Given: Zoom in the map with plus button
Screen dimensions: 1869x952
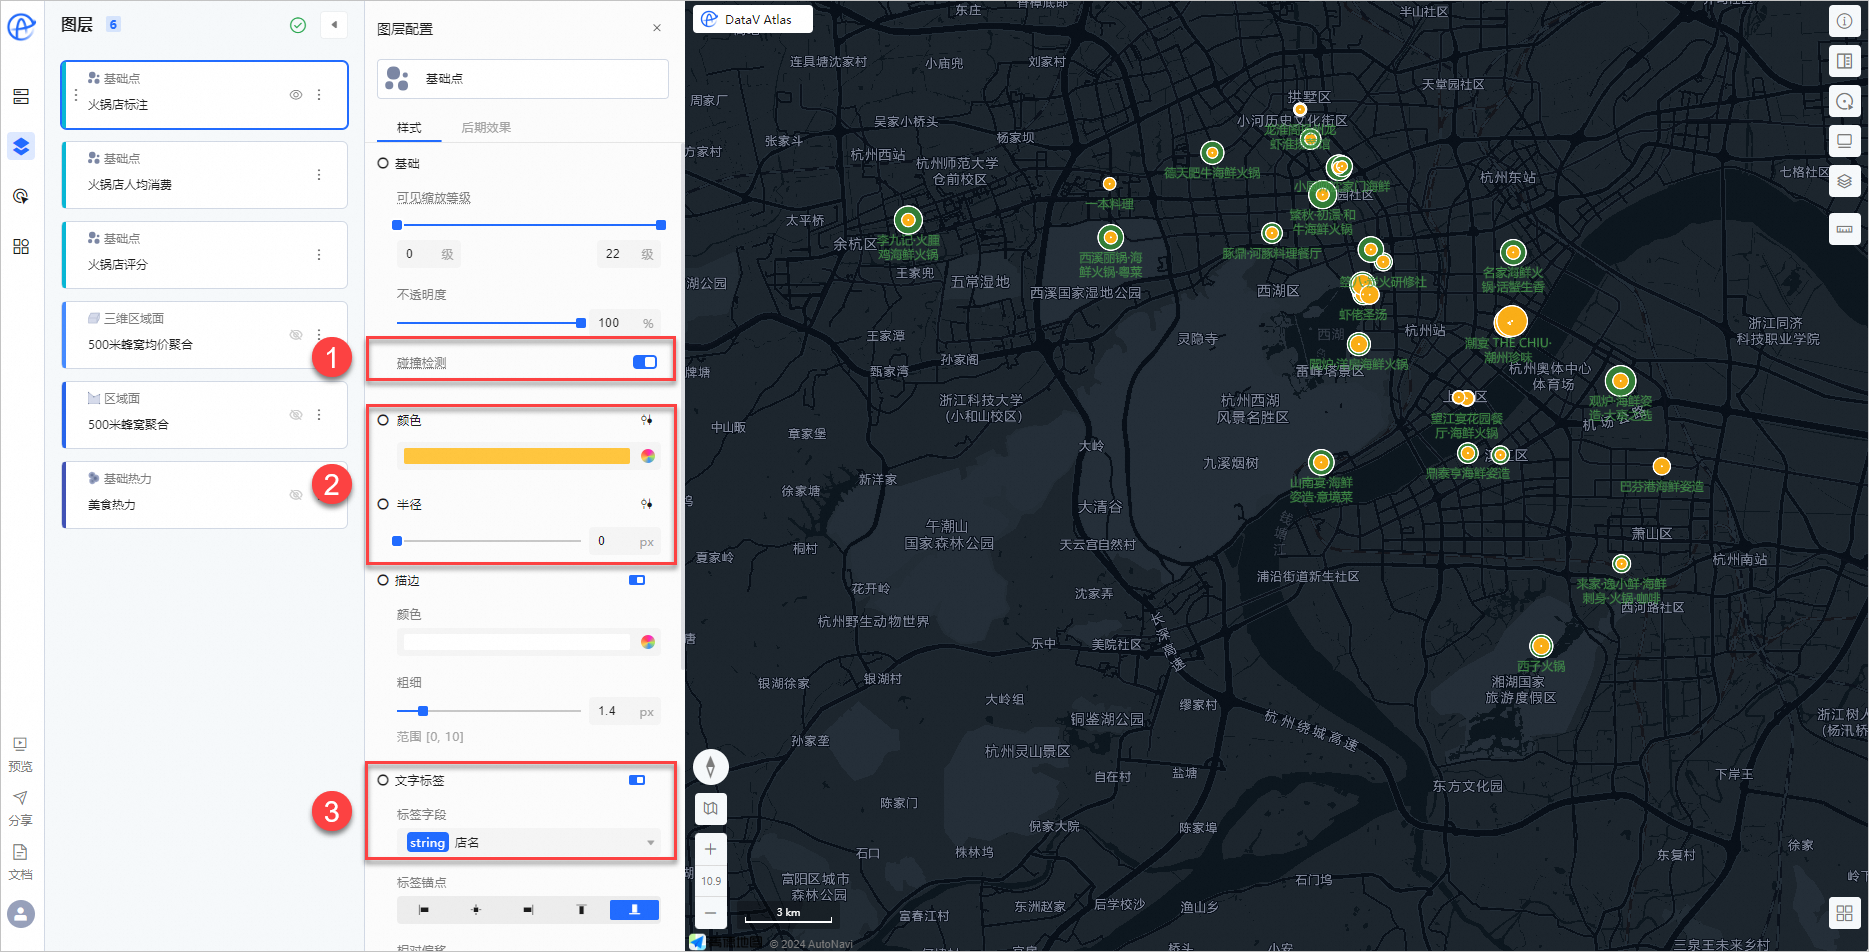Looking at the screenshot, I should 710,849.
